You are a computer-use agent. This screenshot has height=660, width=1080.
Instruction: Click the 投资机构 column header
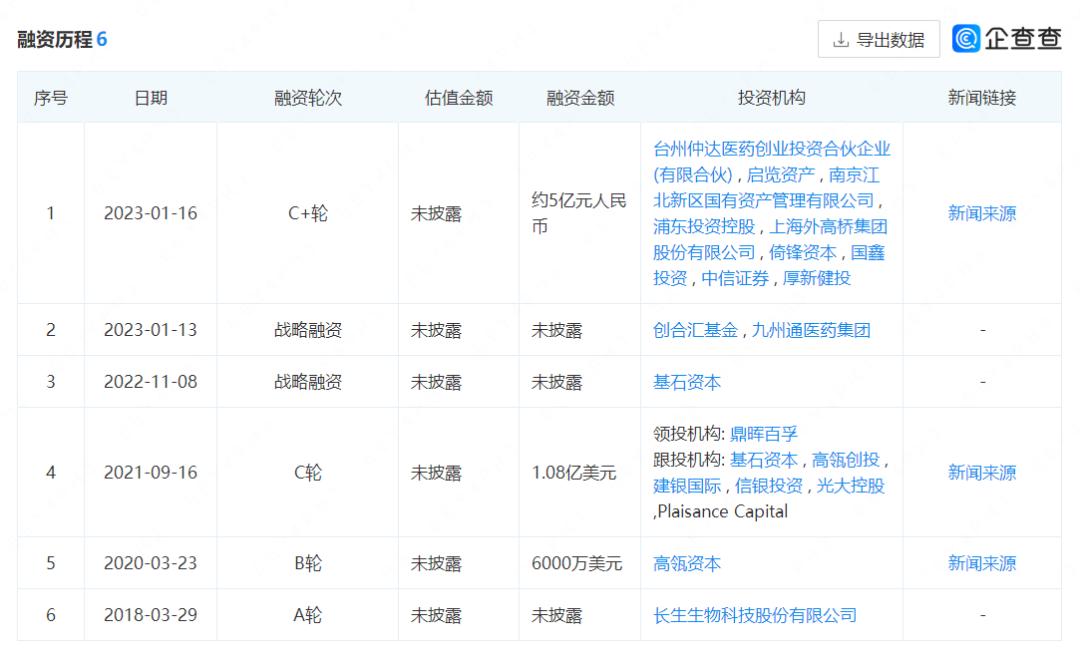tap(771, 98)
